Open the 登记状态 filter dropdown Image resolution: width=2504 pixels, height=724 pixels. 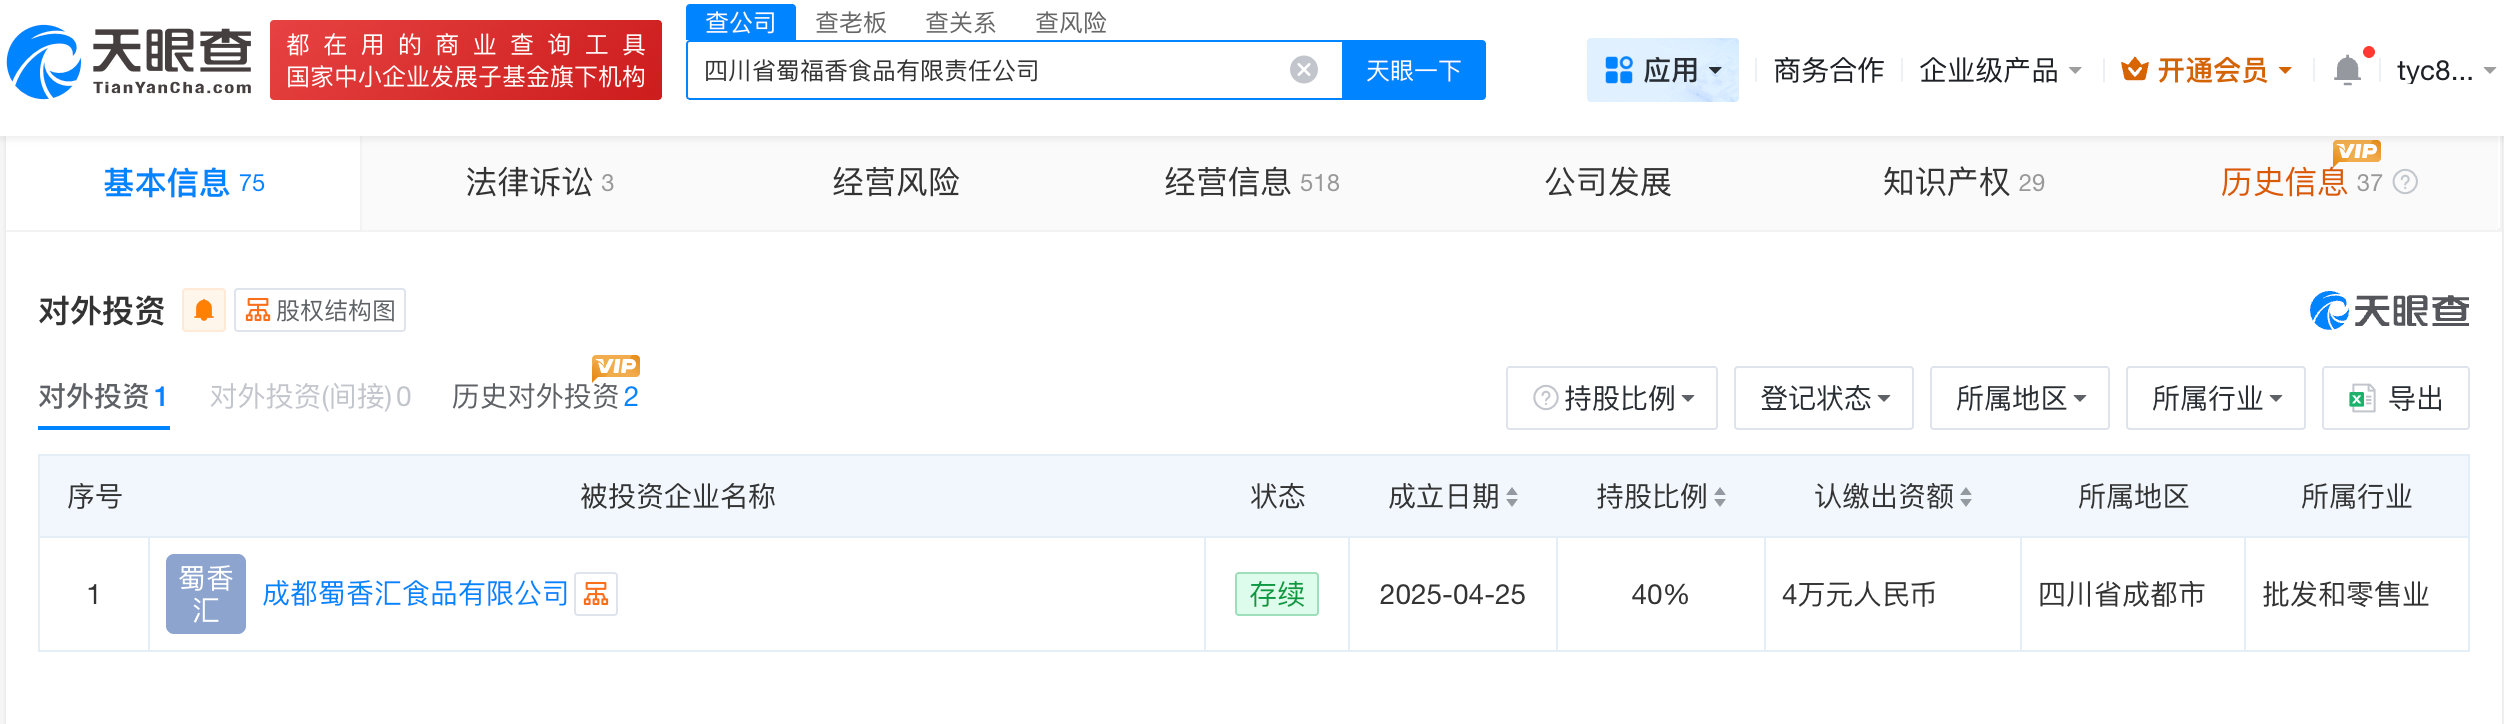pos(1824,398)
